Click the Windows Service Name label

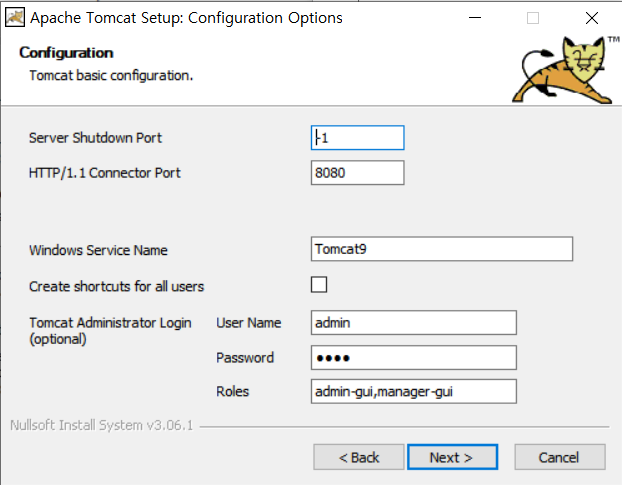coord(98,250)
